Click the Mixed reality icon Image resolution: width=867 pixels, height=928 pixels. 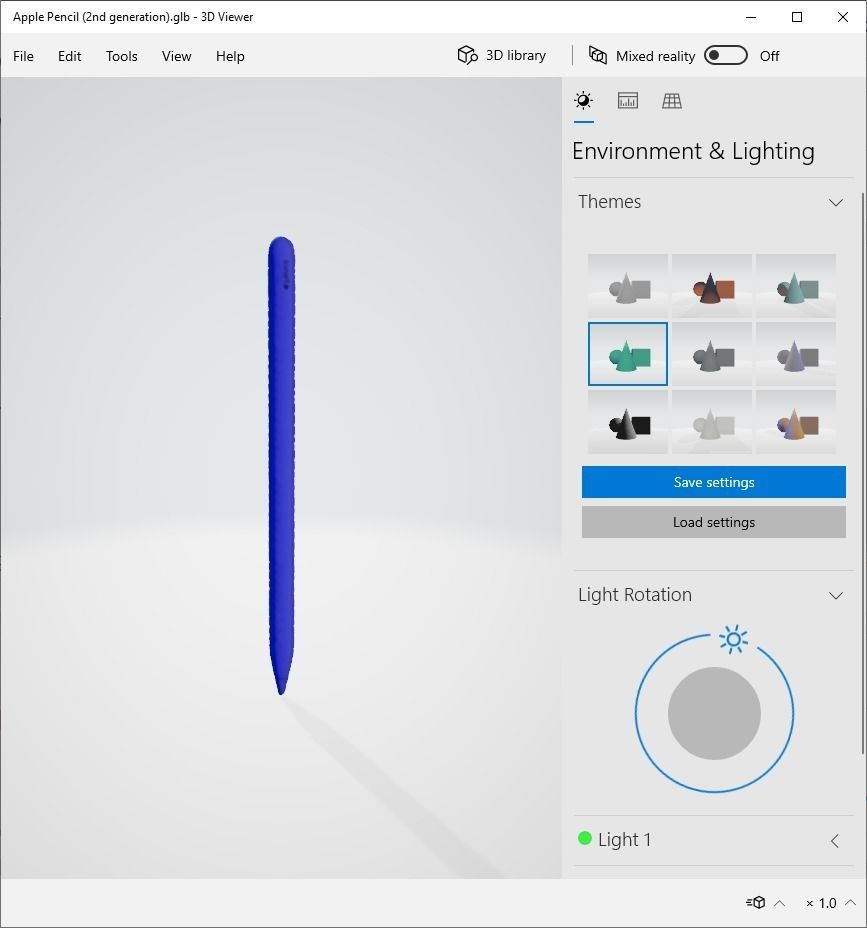pyautogui.click(x=598, y=56)
